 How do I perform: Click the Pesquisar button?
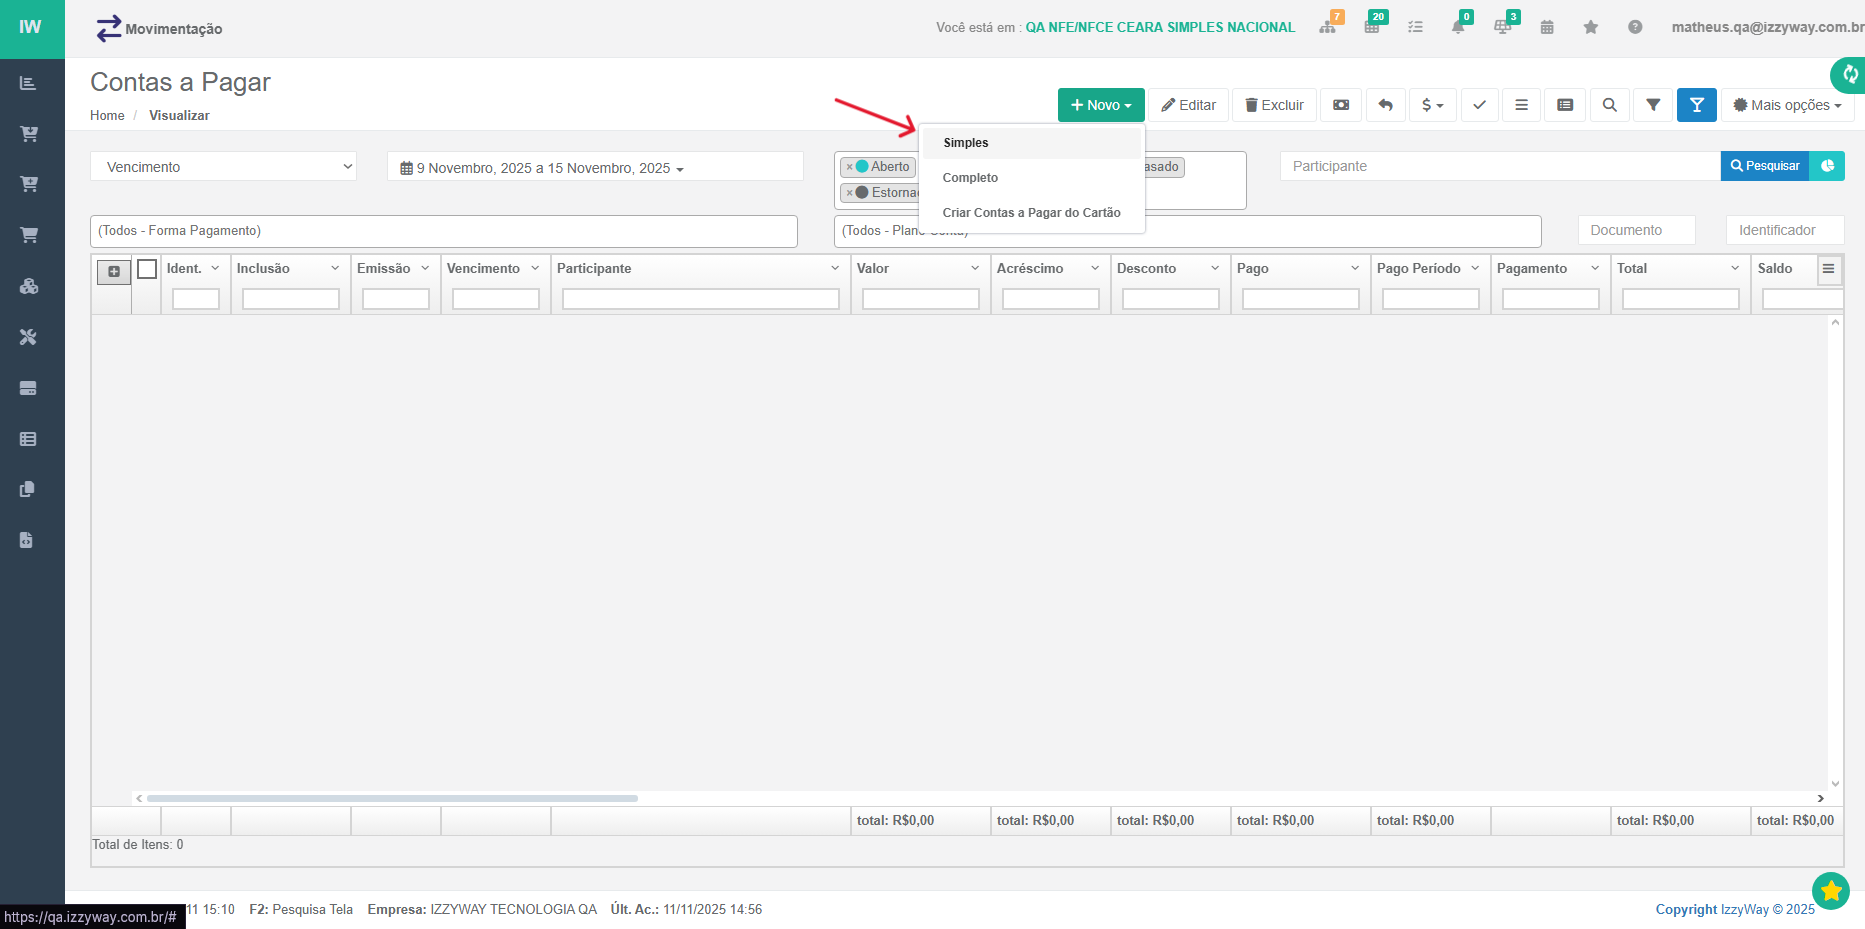1764,166
